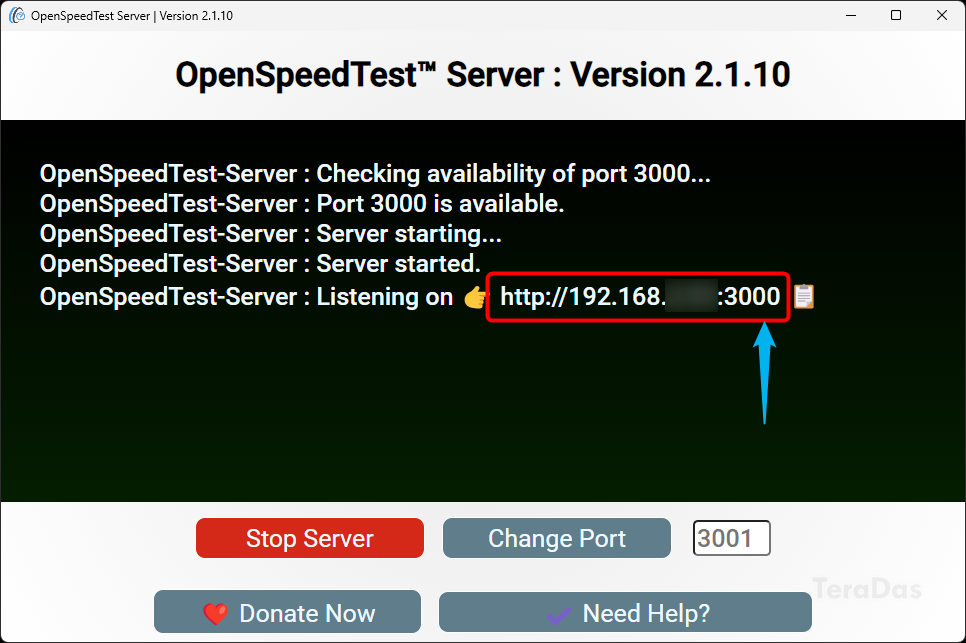Open Need Help? button text
966x643 pixels.
click(646, 613)
